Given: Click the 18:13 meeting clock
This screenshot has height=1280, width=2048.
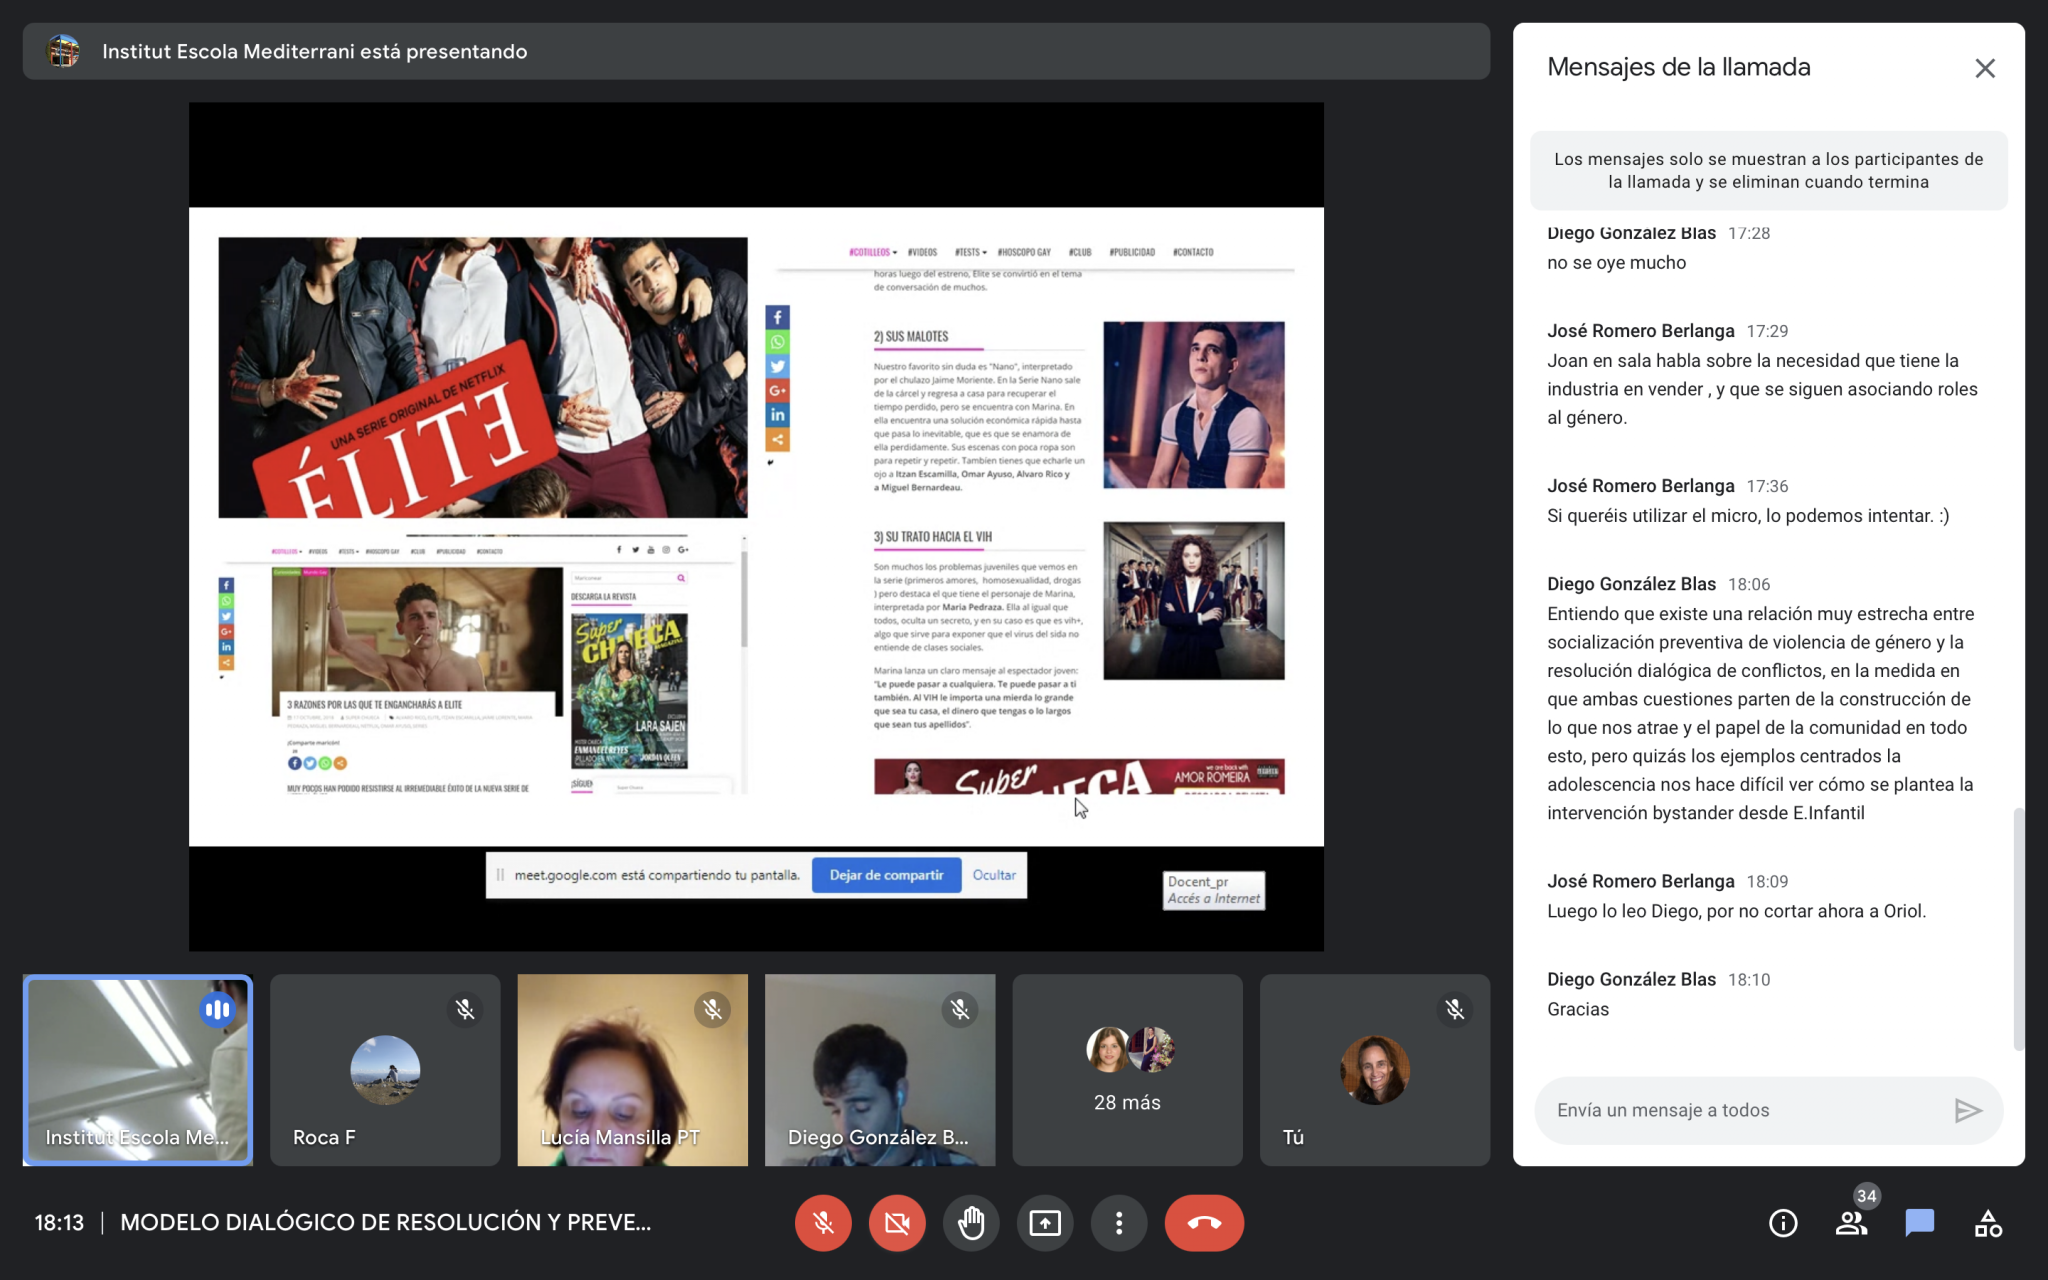Looking at the screenshot, I should tap(60, 1222).
